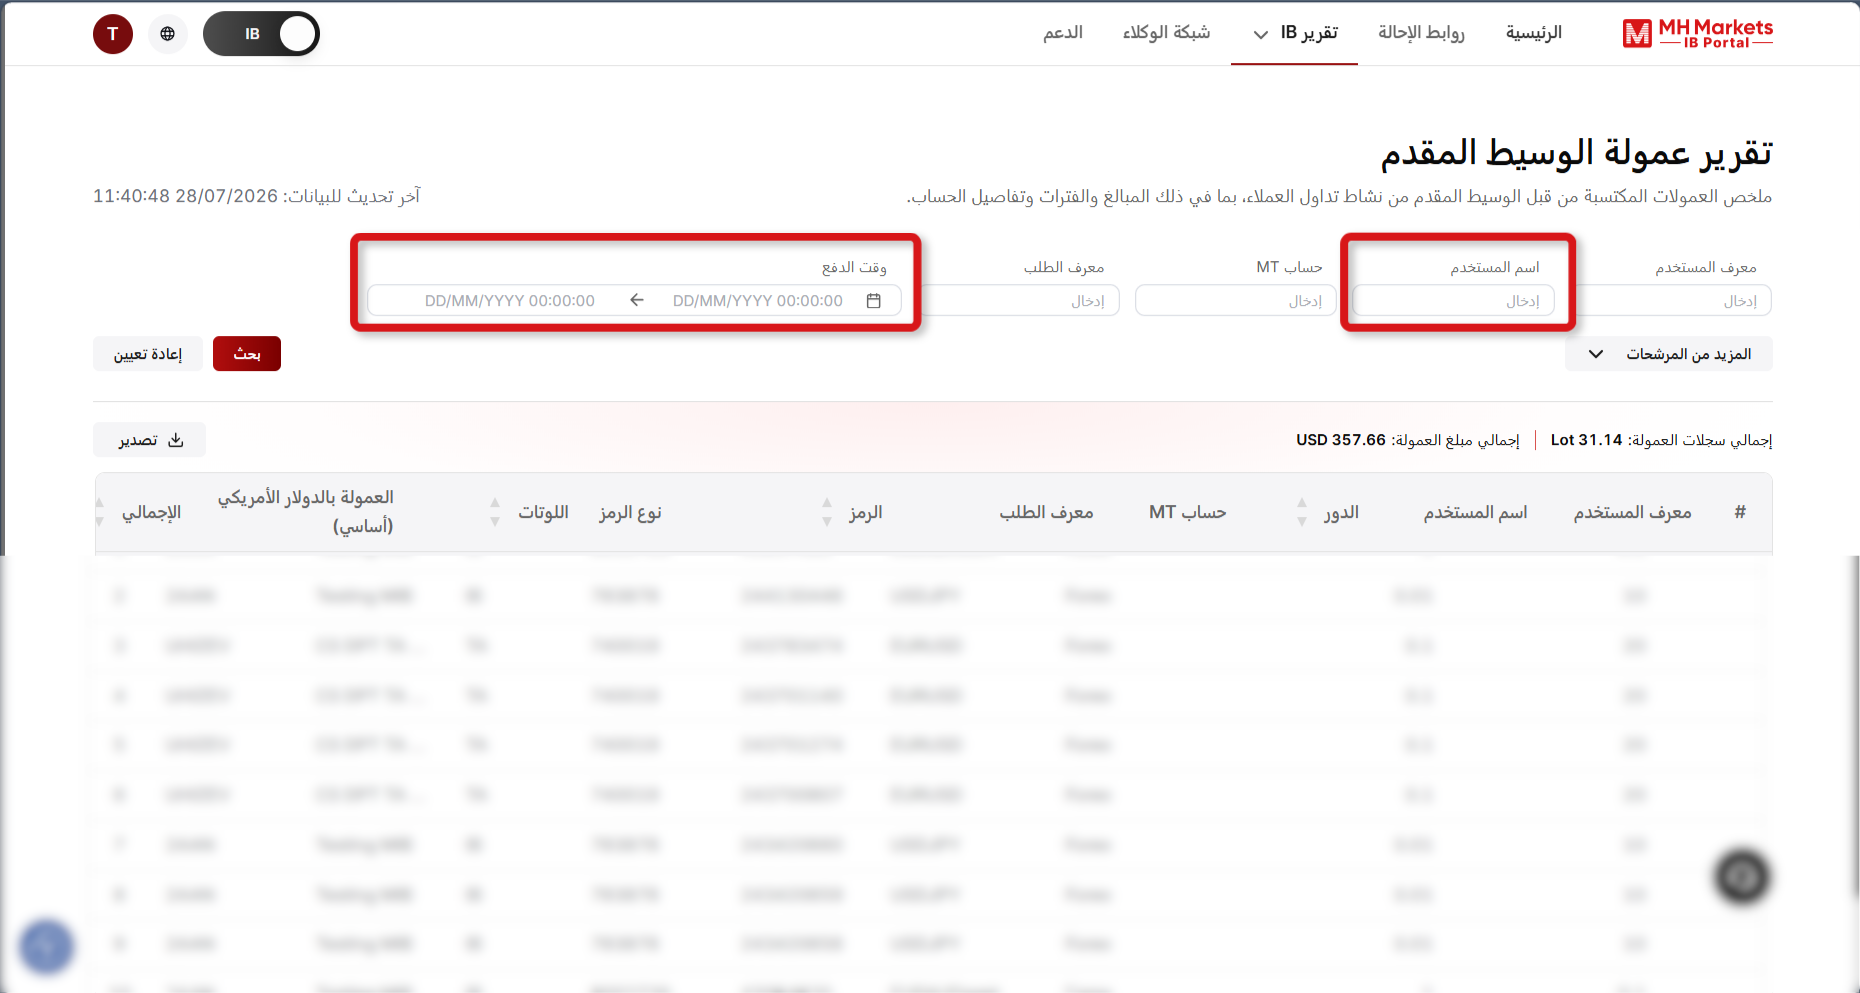Click the تصدير export button
The image size is (1860, 993).
point(150,440)
